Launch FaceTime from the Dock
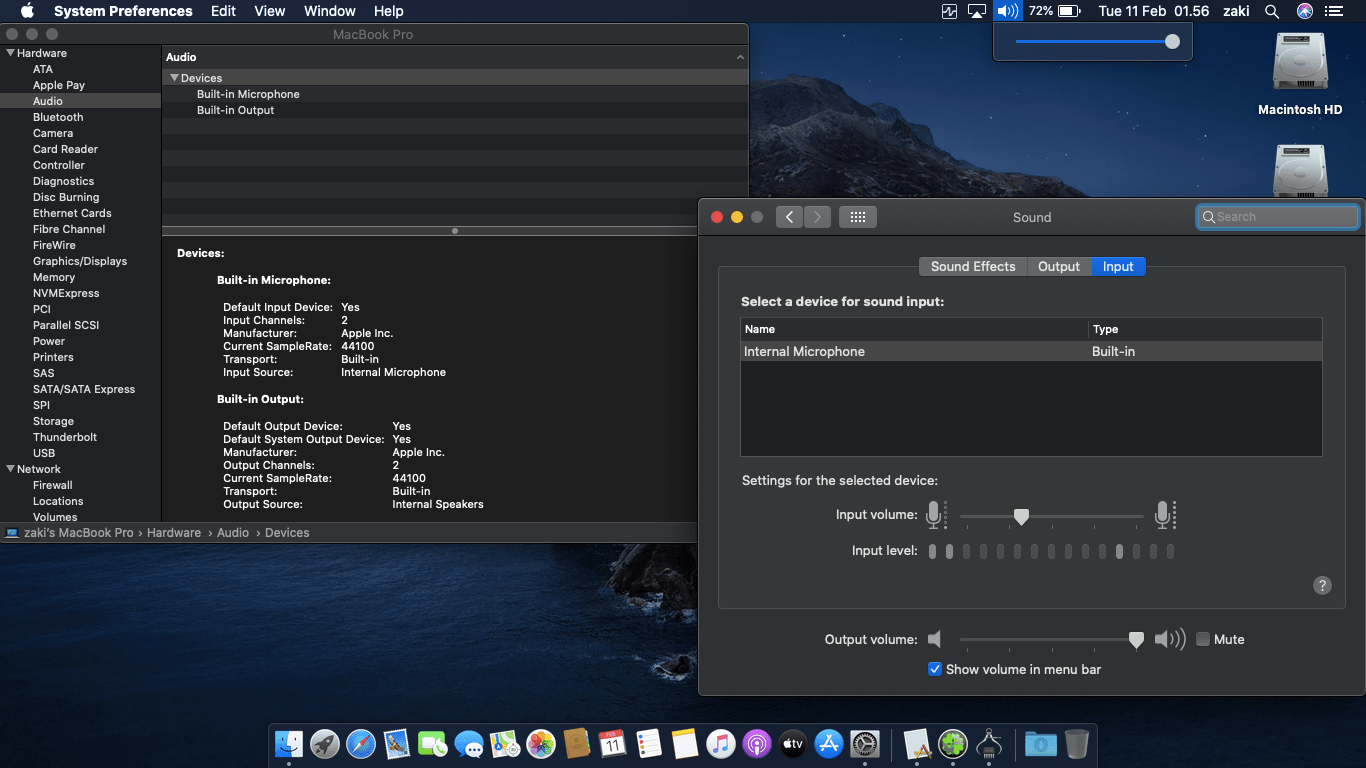 click(433, 744)
